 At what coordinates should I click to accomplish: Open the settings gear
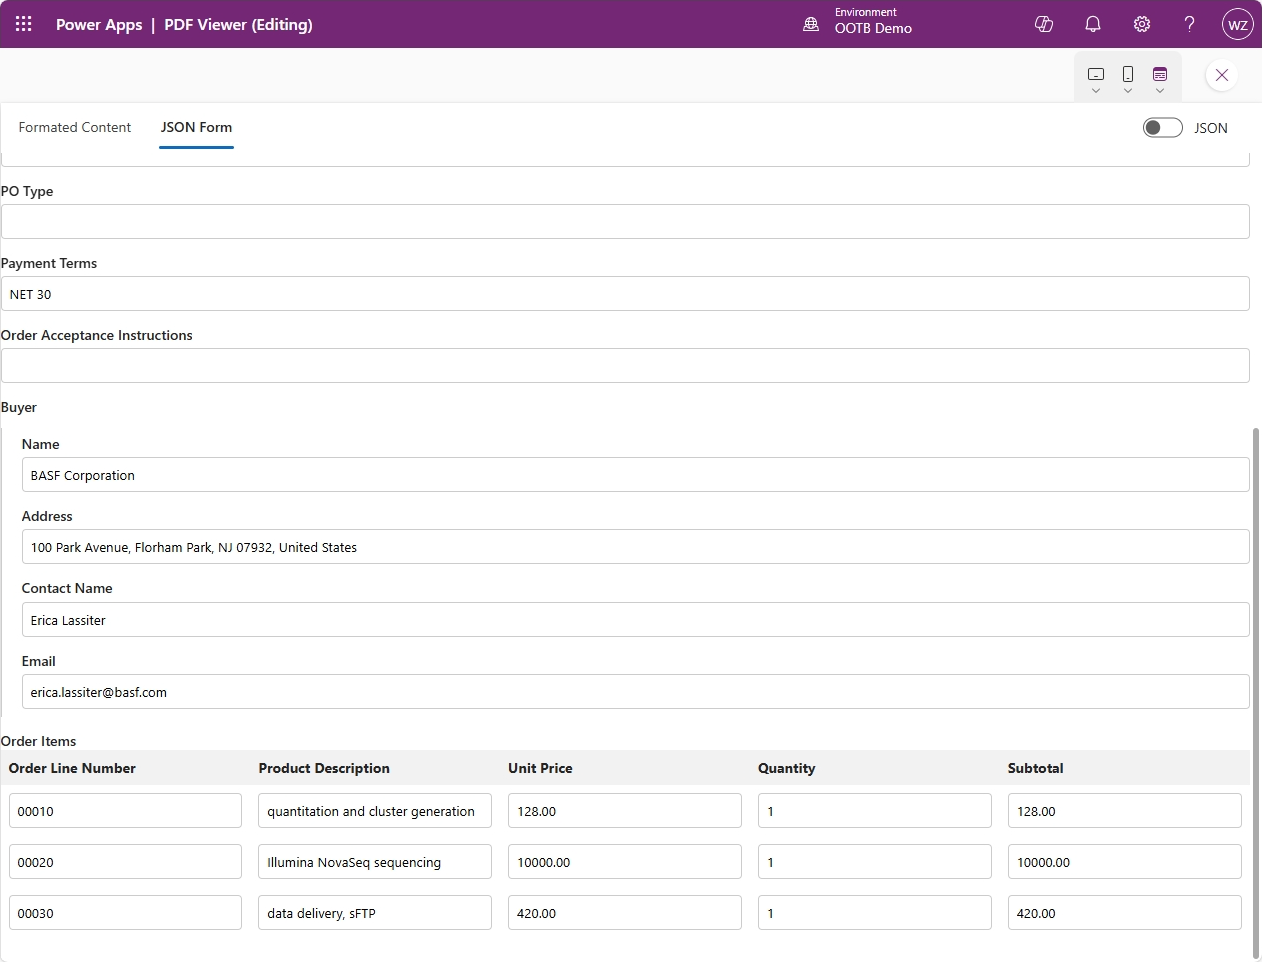click(x=1142, y=24)
